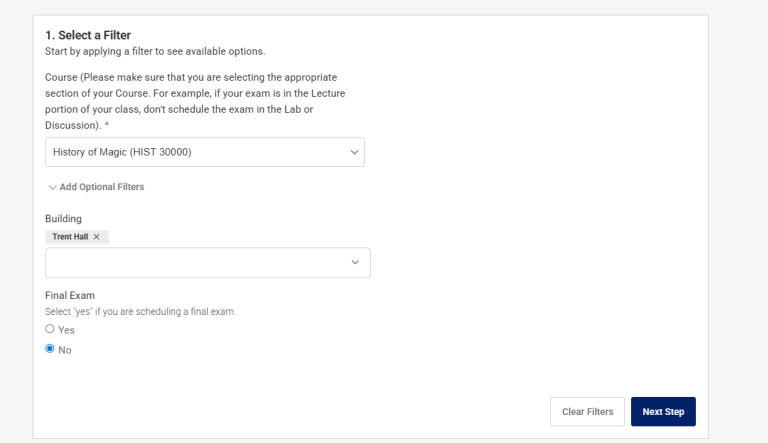This screenshot has height=443, width=768.
Task: Click the Building field label
Action: 63,218
